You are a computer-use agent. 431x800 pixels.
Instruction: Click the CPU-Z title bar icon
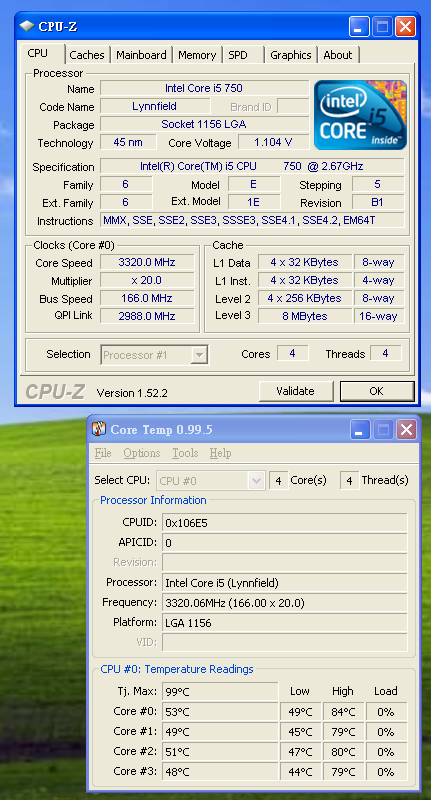pos(27,27)
